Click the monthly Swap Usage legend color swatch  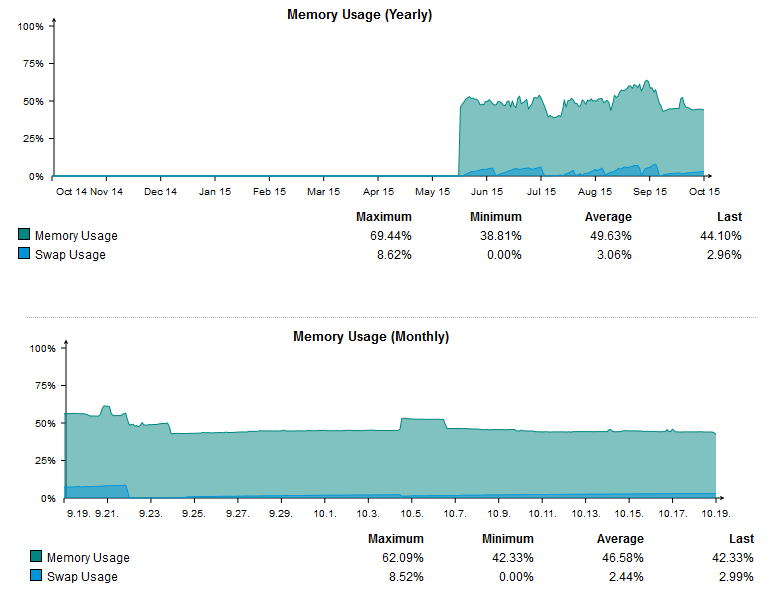pos(36,576)
